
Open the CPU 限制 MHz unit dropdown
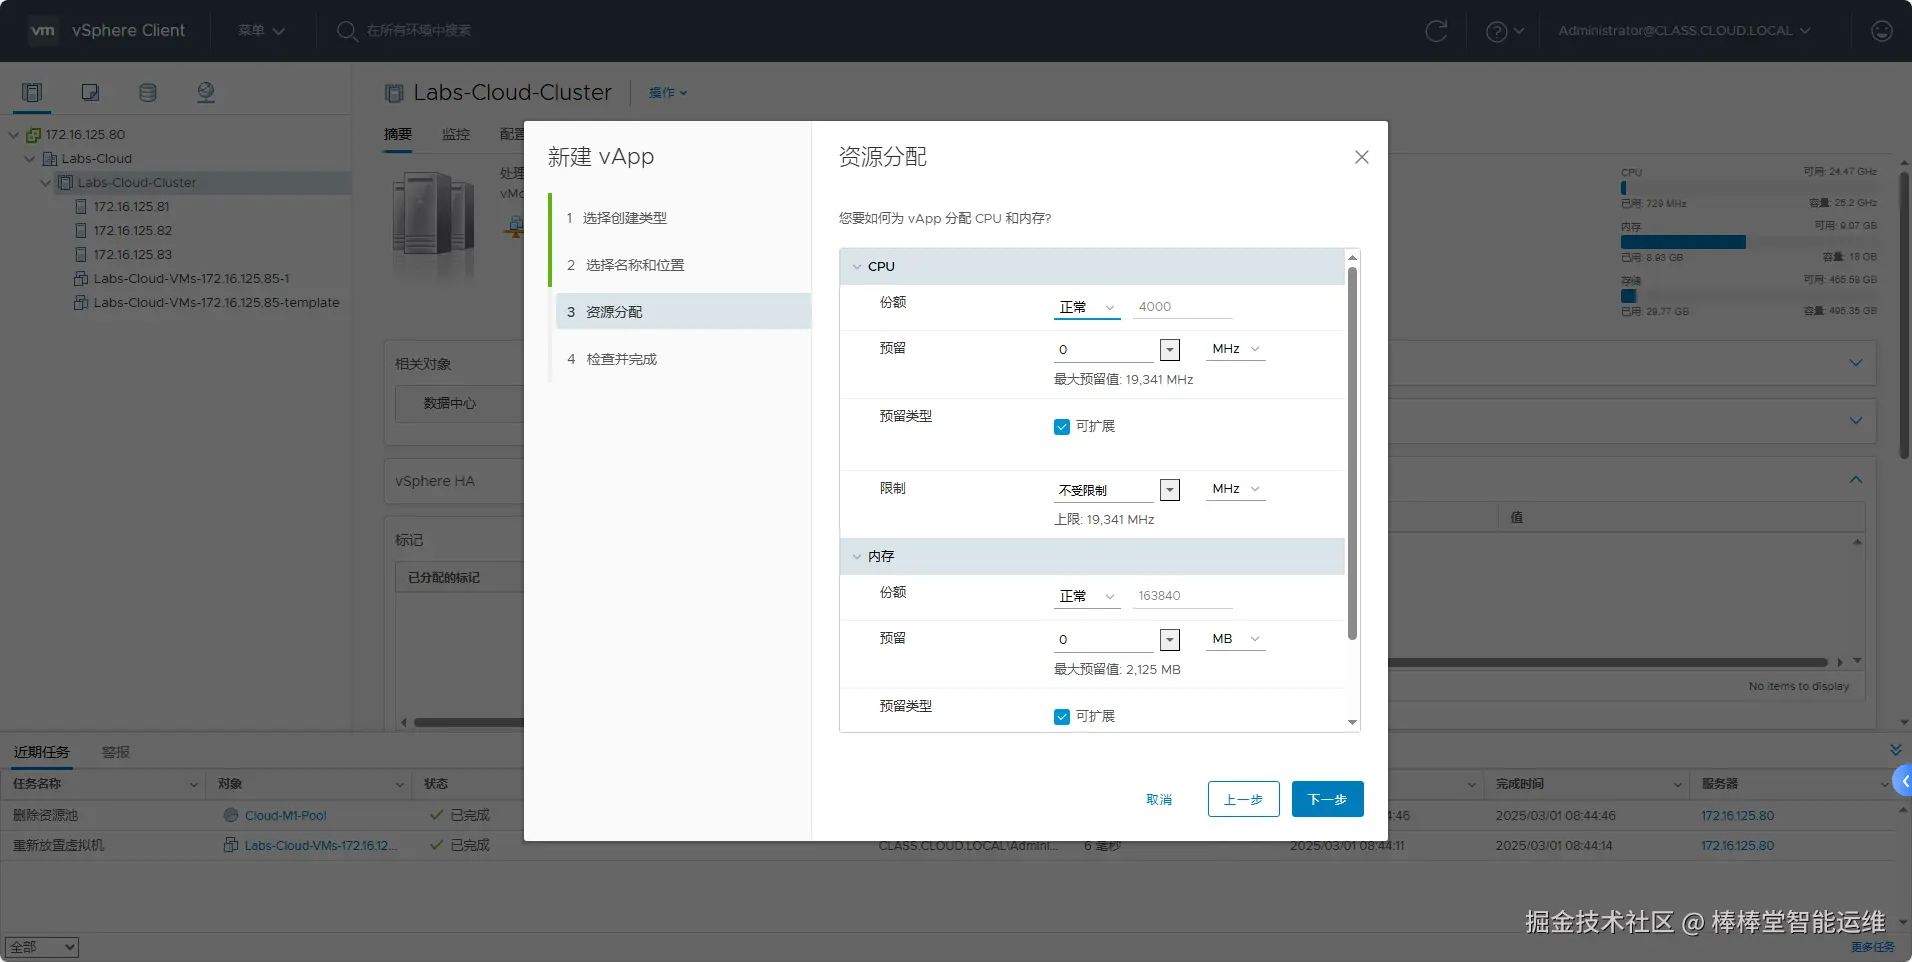[1235, 489]
